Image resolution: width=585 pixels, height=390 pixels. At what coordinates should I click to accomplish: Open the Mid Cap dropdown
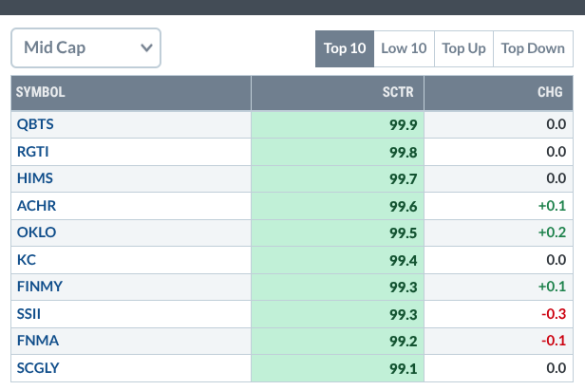point(86,48)
